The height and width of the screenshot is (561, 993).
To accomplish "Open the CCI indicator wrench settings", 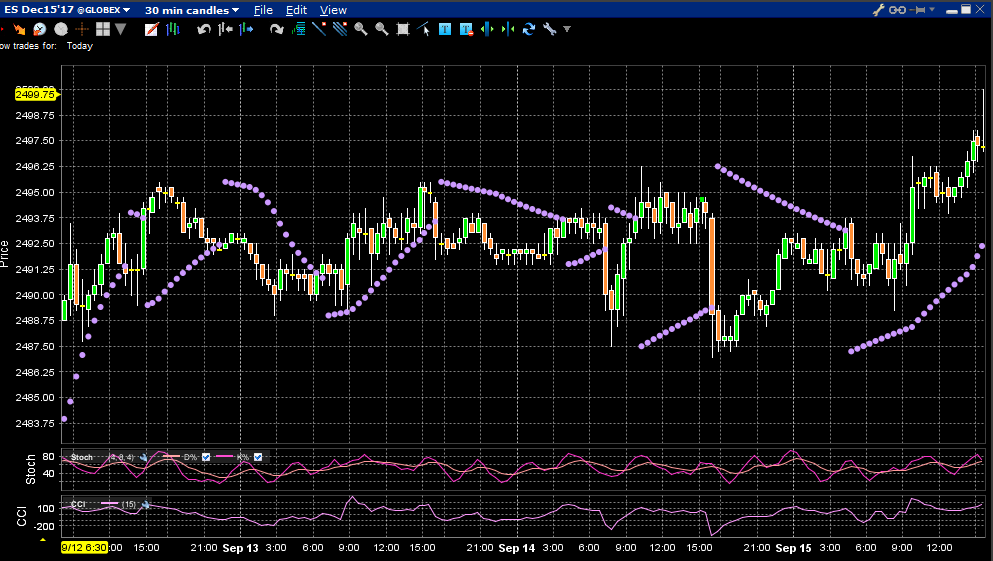I will pos(146,505).
